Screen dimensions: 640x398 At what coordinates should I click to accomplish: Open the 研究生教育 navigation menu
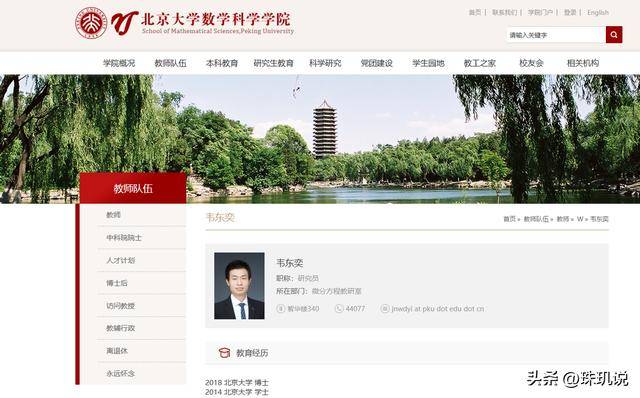273,63
